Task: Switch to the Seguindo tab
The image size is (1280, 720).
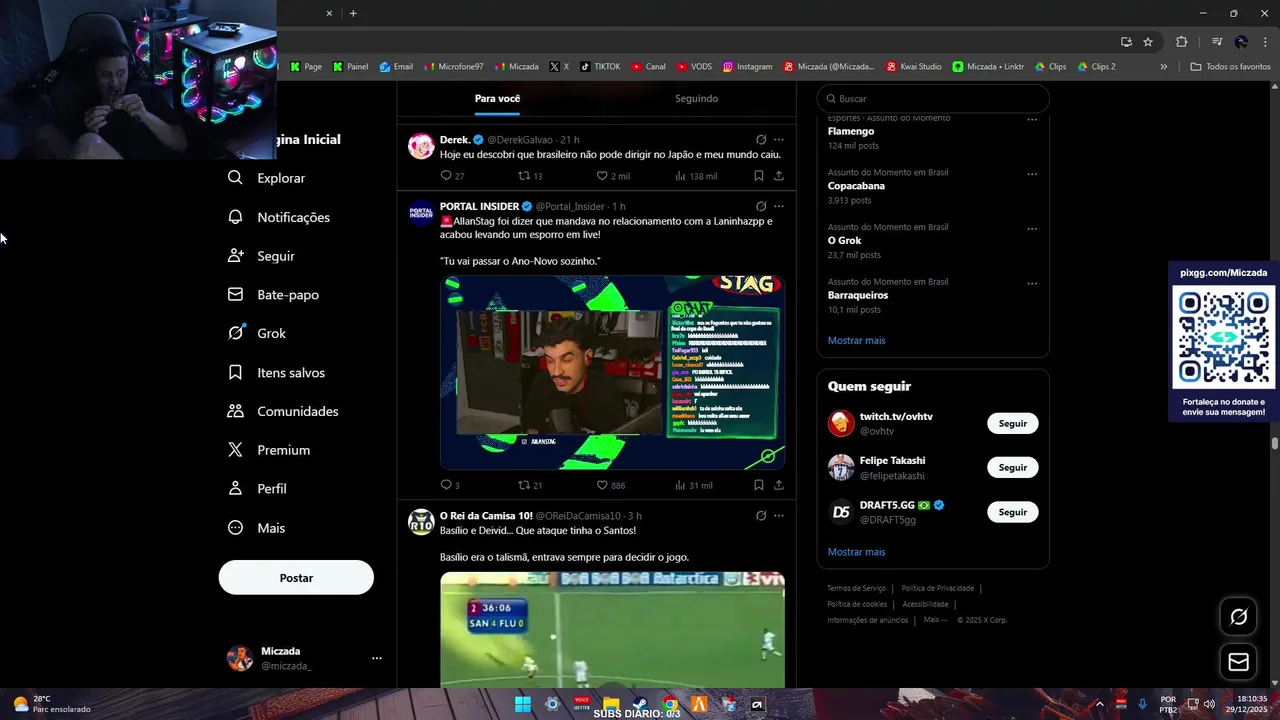Action: click(x=696, y=99)
